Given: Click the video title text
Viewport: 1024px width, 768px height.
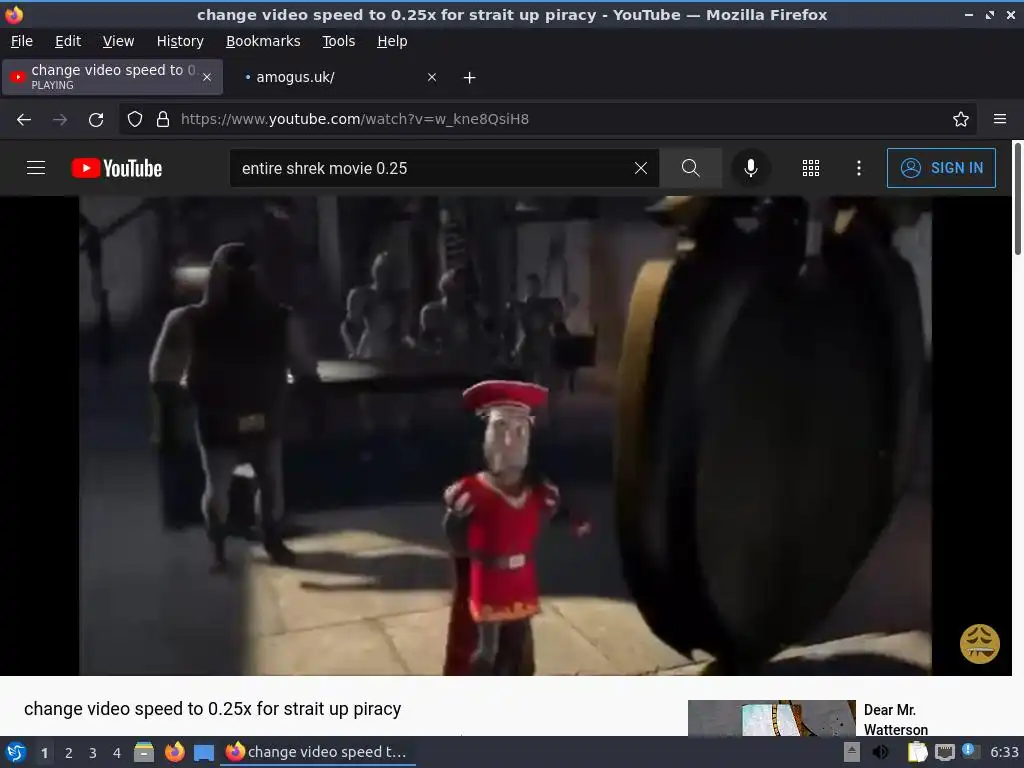Looking at the screenshot, I should pyautogui.click(x=212, y=709).
